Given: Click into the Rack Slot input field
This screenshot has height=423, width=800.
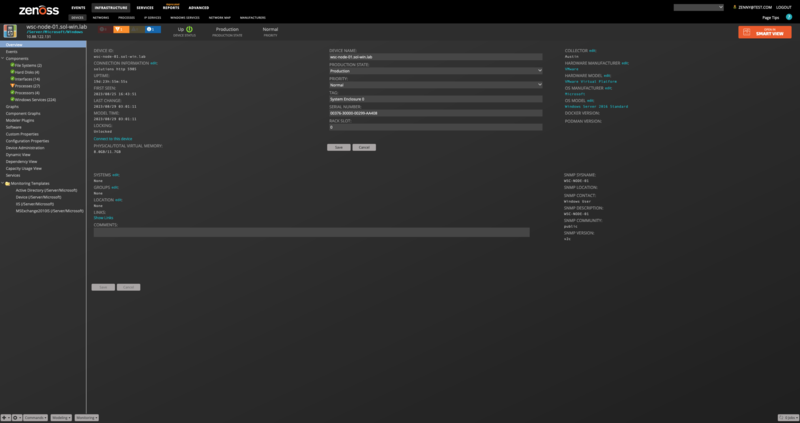Looking at the screenshot, I should pos(436,127).
